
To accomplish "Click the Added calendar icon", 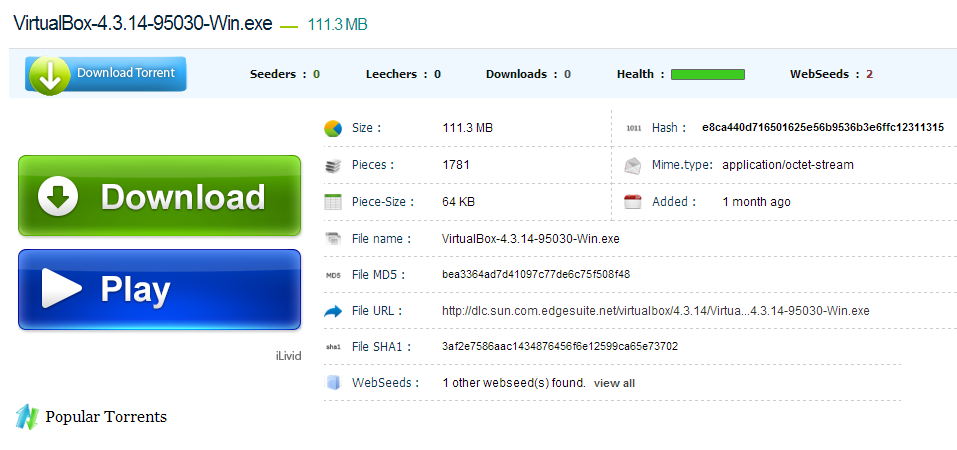I will (633, 202).
